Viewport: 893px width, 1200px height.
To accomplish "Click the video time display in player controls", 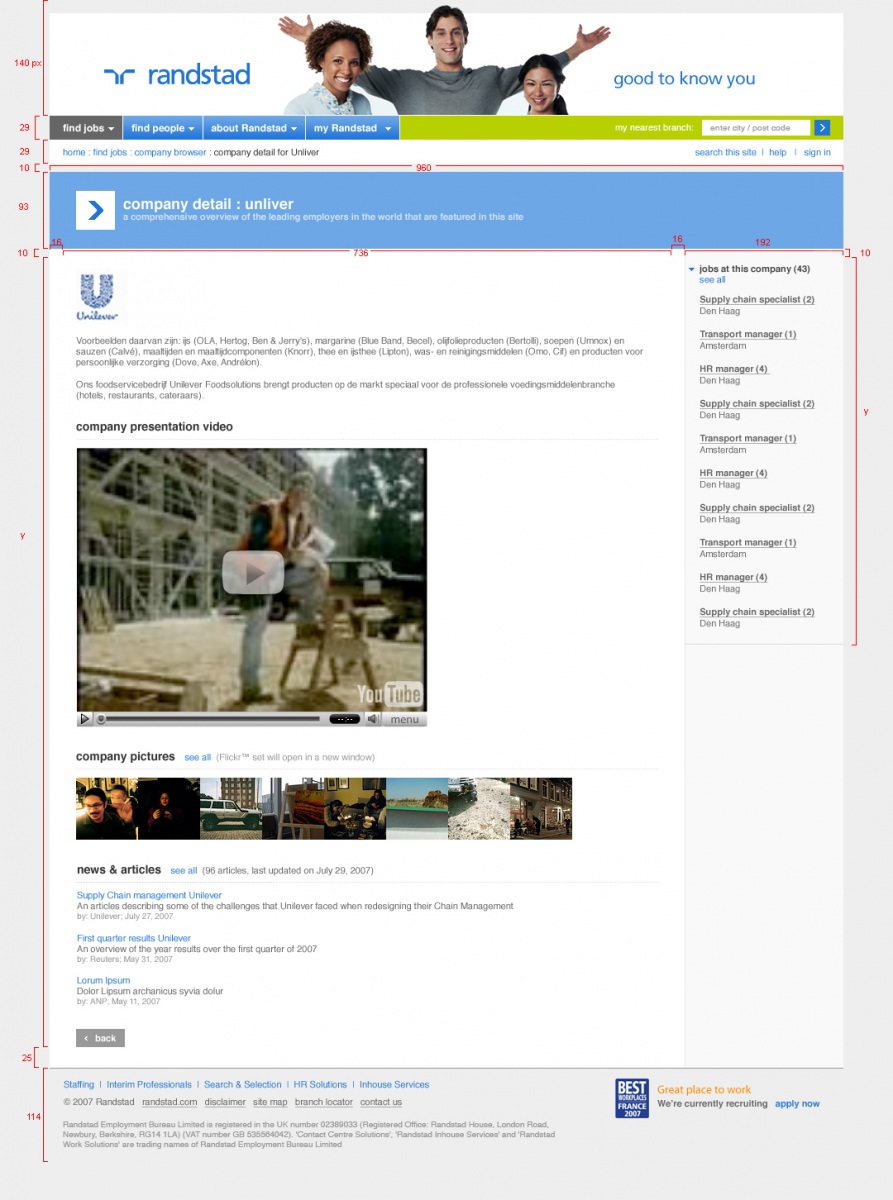I will pos(344,719).
